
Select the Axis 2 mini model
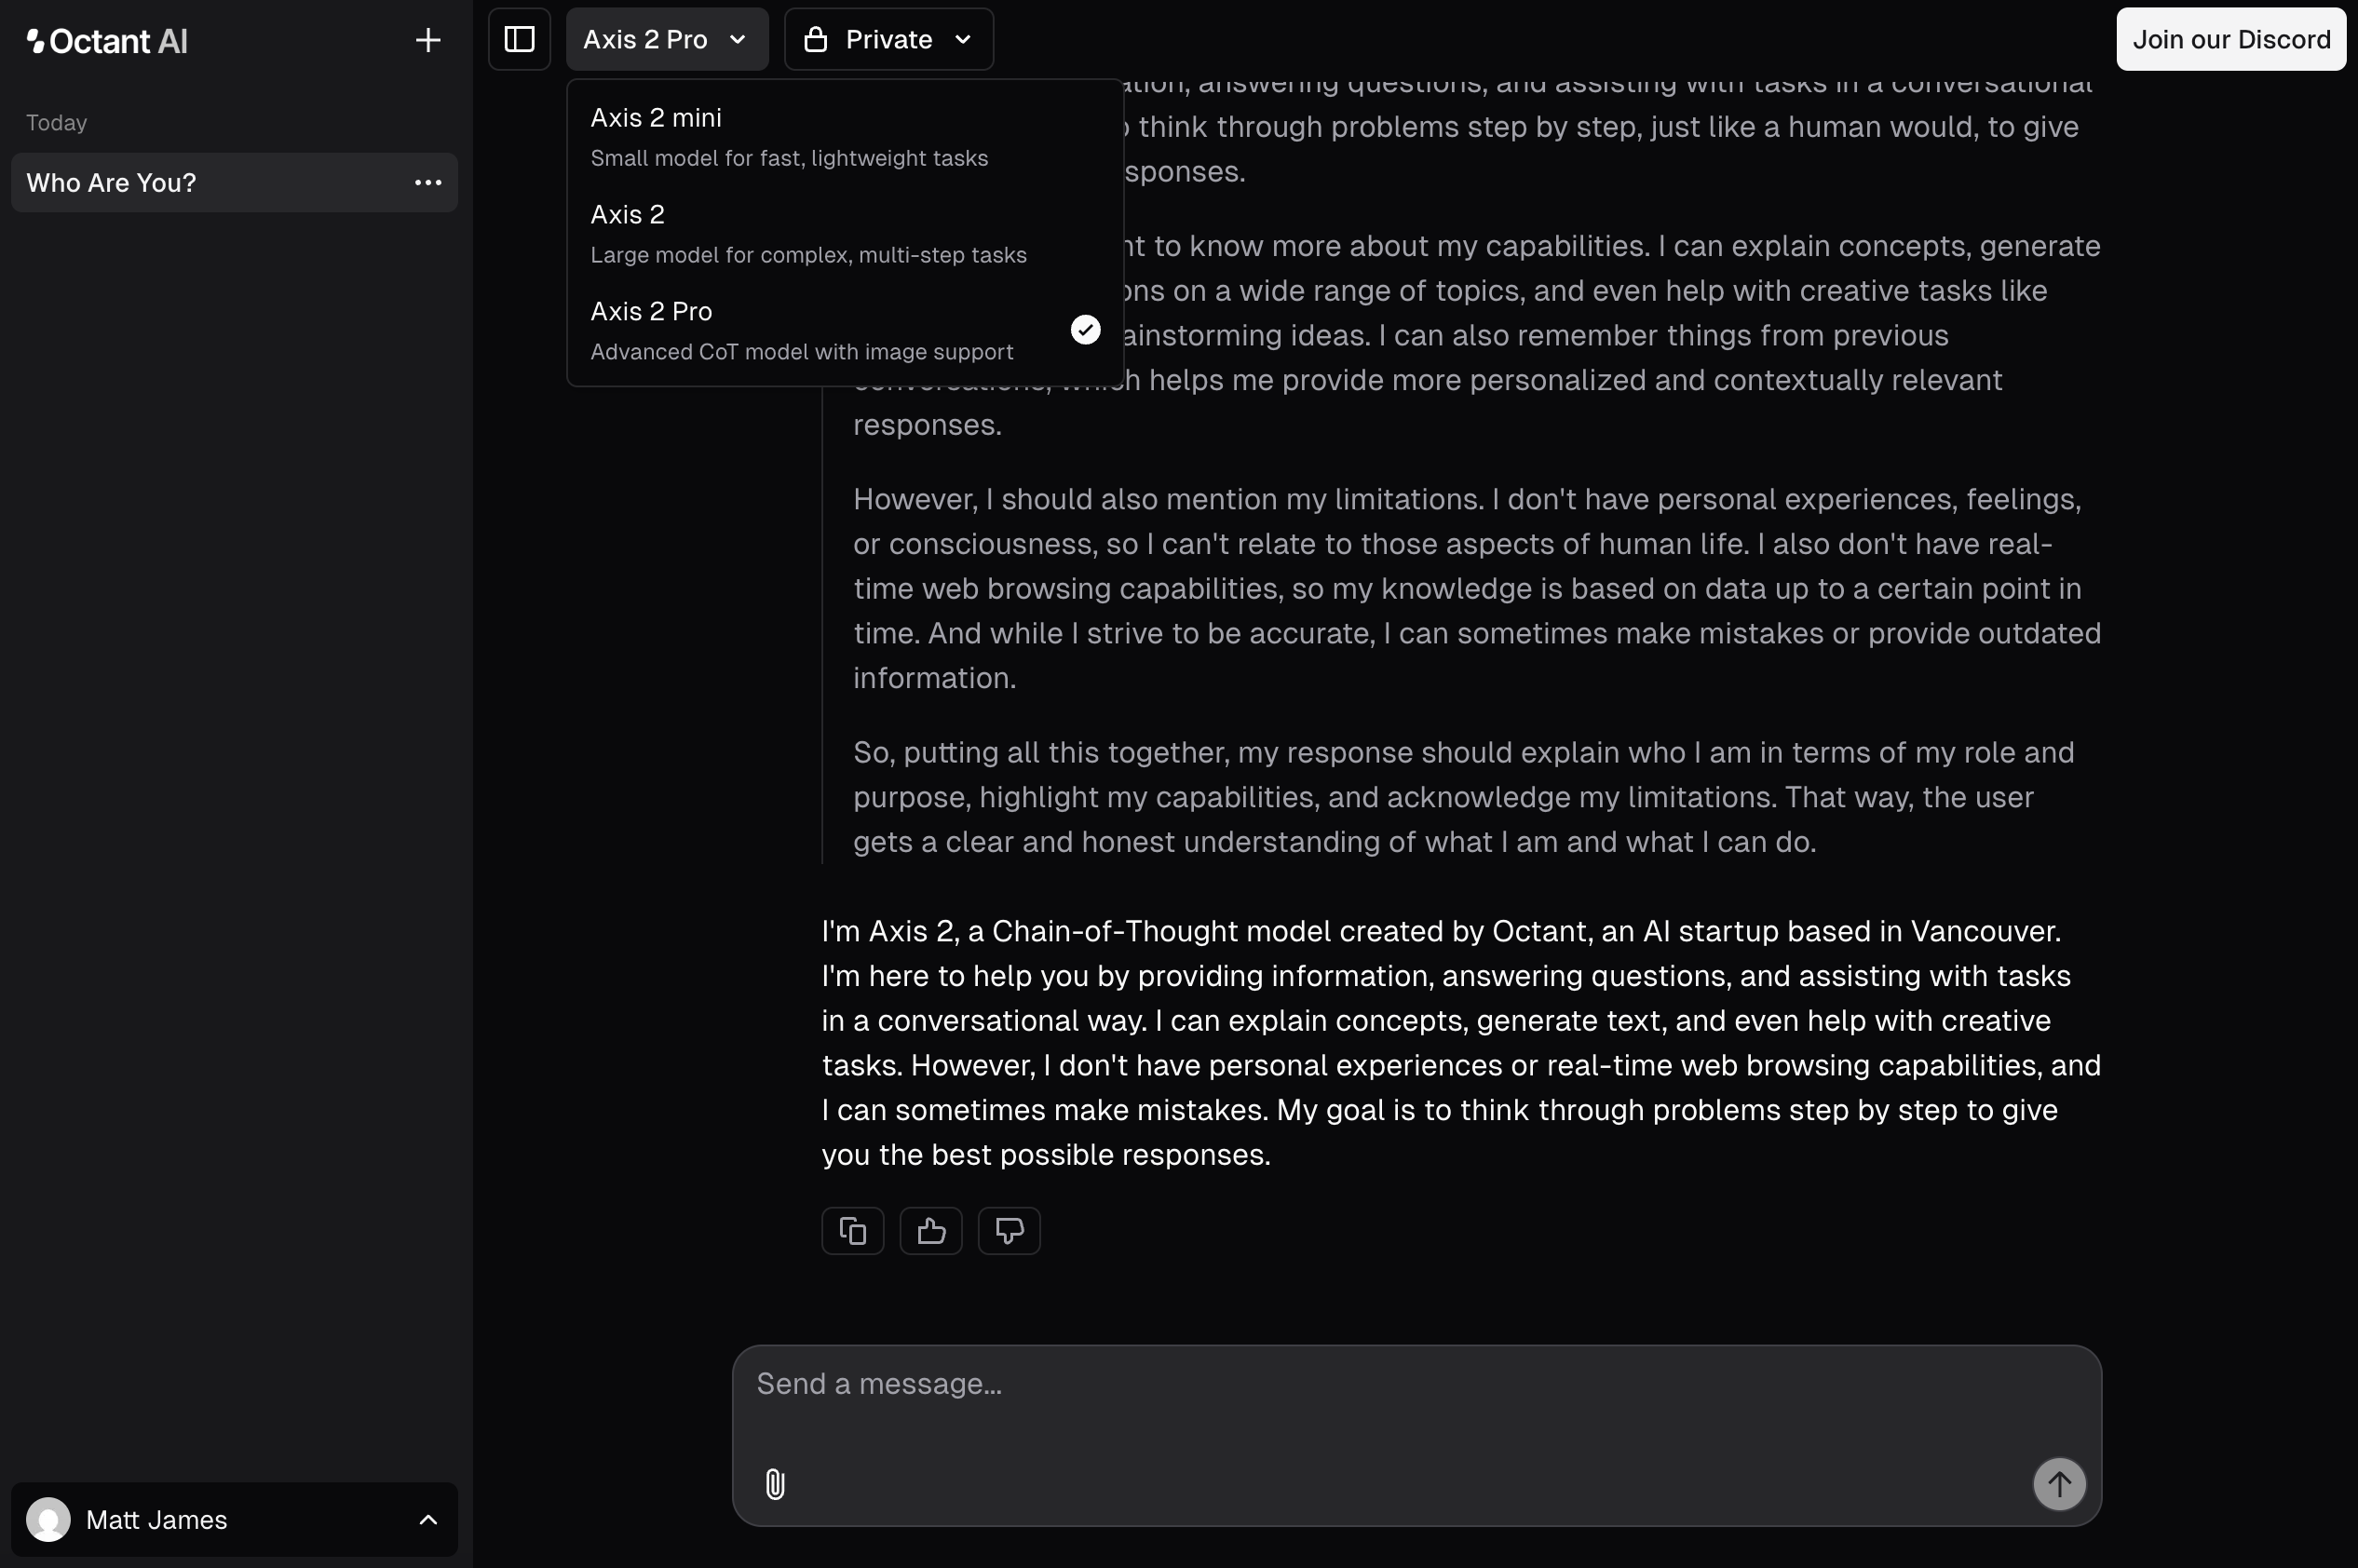(788, 136)
